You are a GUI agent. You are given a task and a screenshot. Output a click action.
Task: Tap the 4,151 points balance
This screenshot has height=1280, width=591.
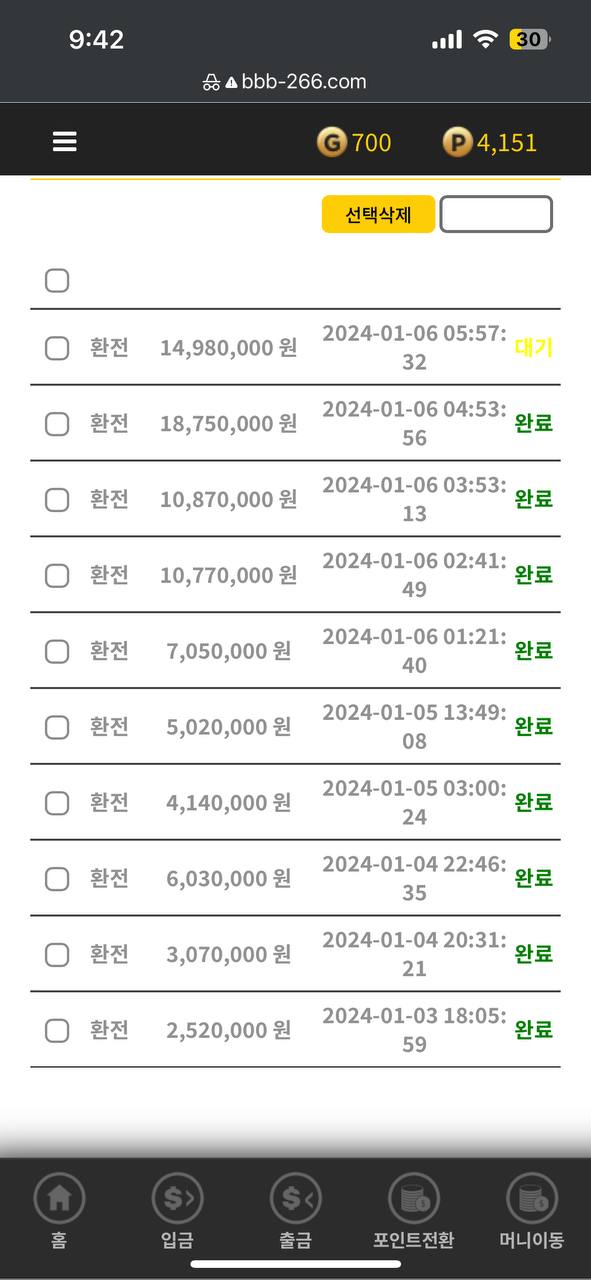point(507,143)
